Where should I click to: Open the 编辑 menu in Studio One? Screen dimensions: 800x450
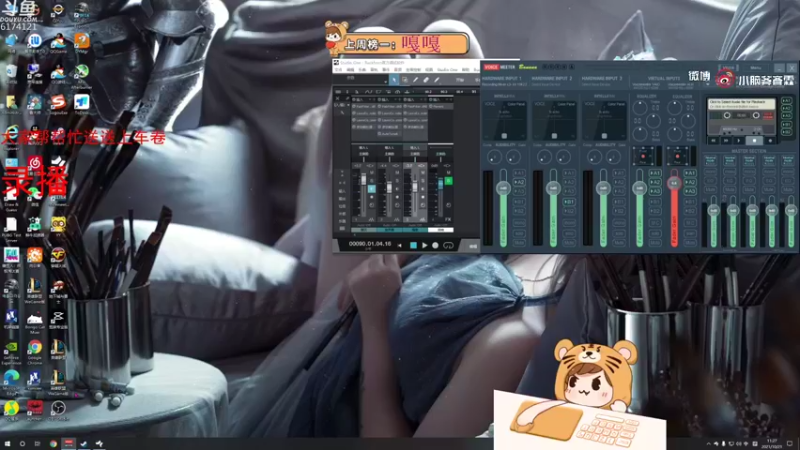tap(351, 69)
